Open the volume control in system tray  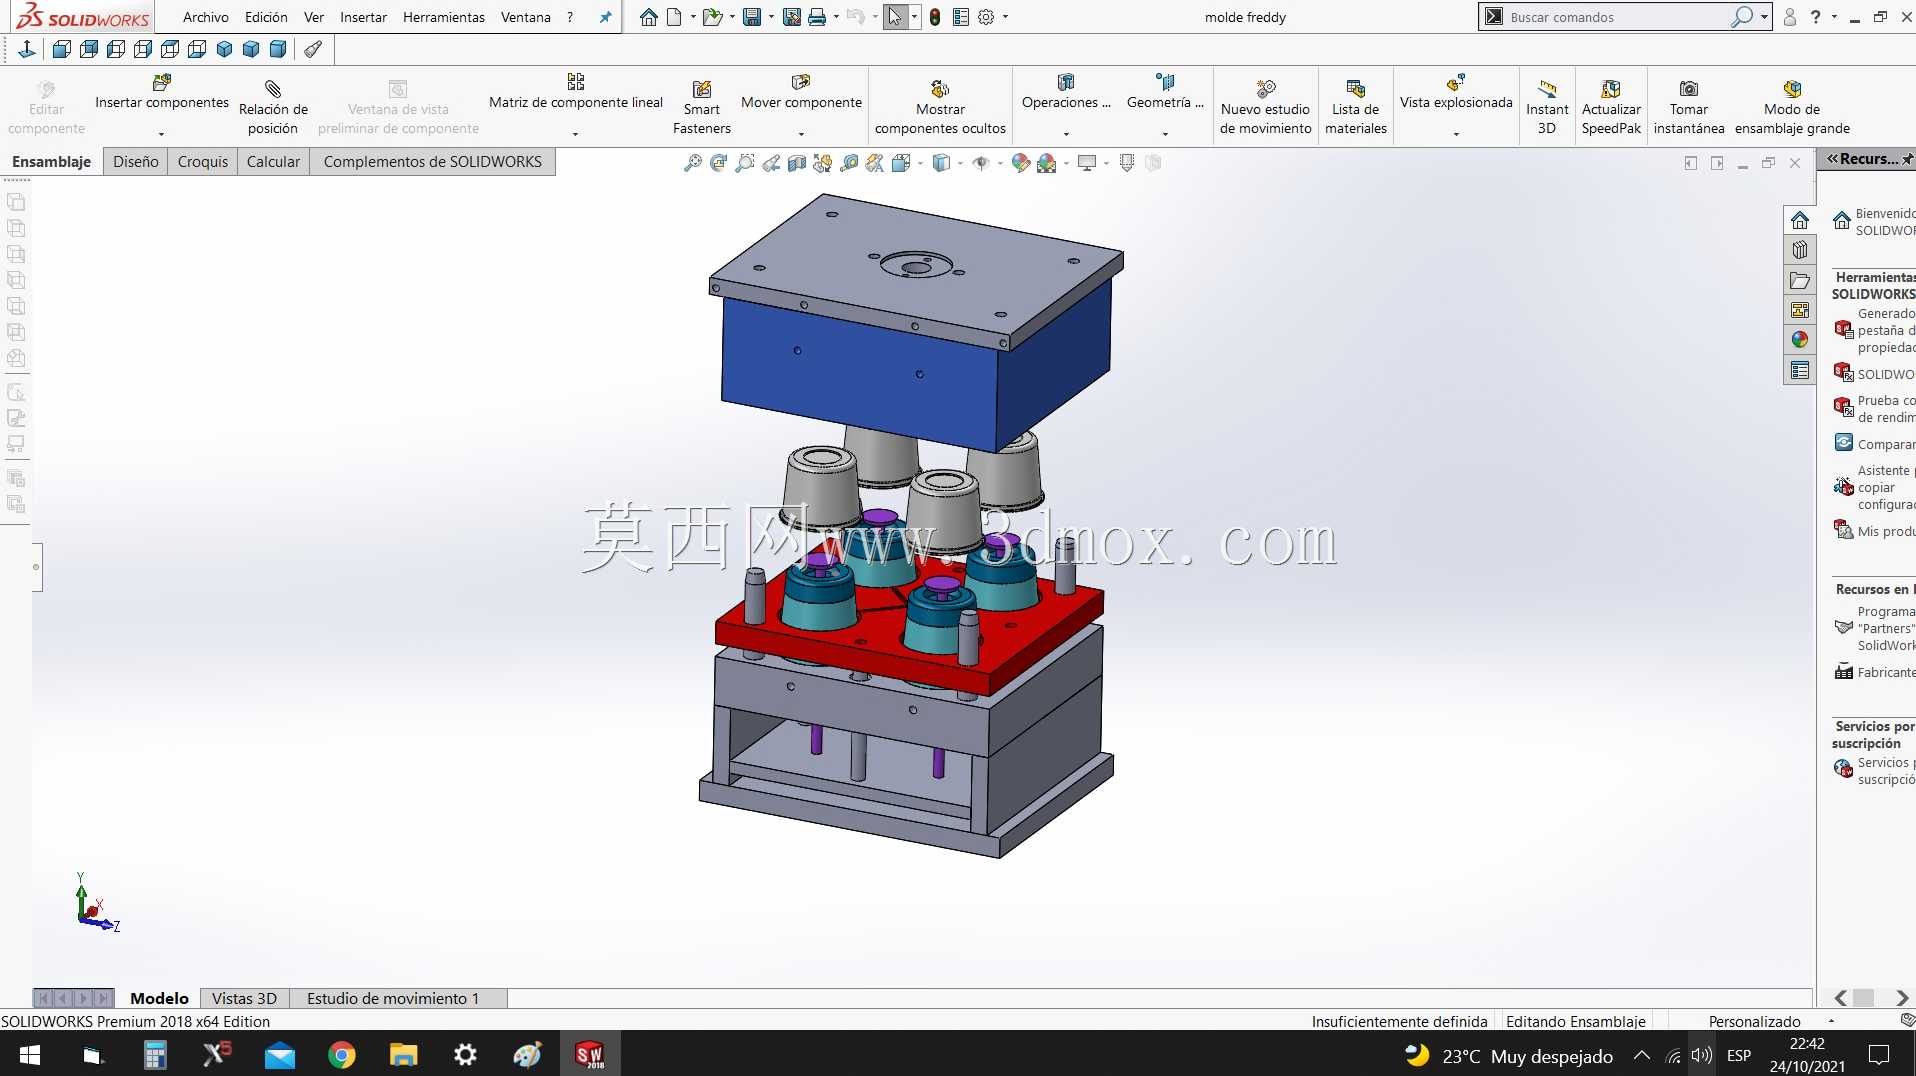click(x=1701, y=1055)
